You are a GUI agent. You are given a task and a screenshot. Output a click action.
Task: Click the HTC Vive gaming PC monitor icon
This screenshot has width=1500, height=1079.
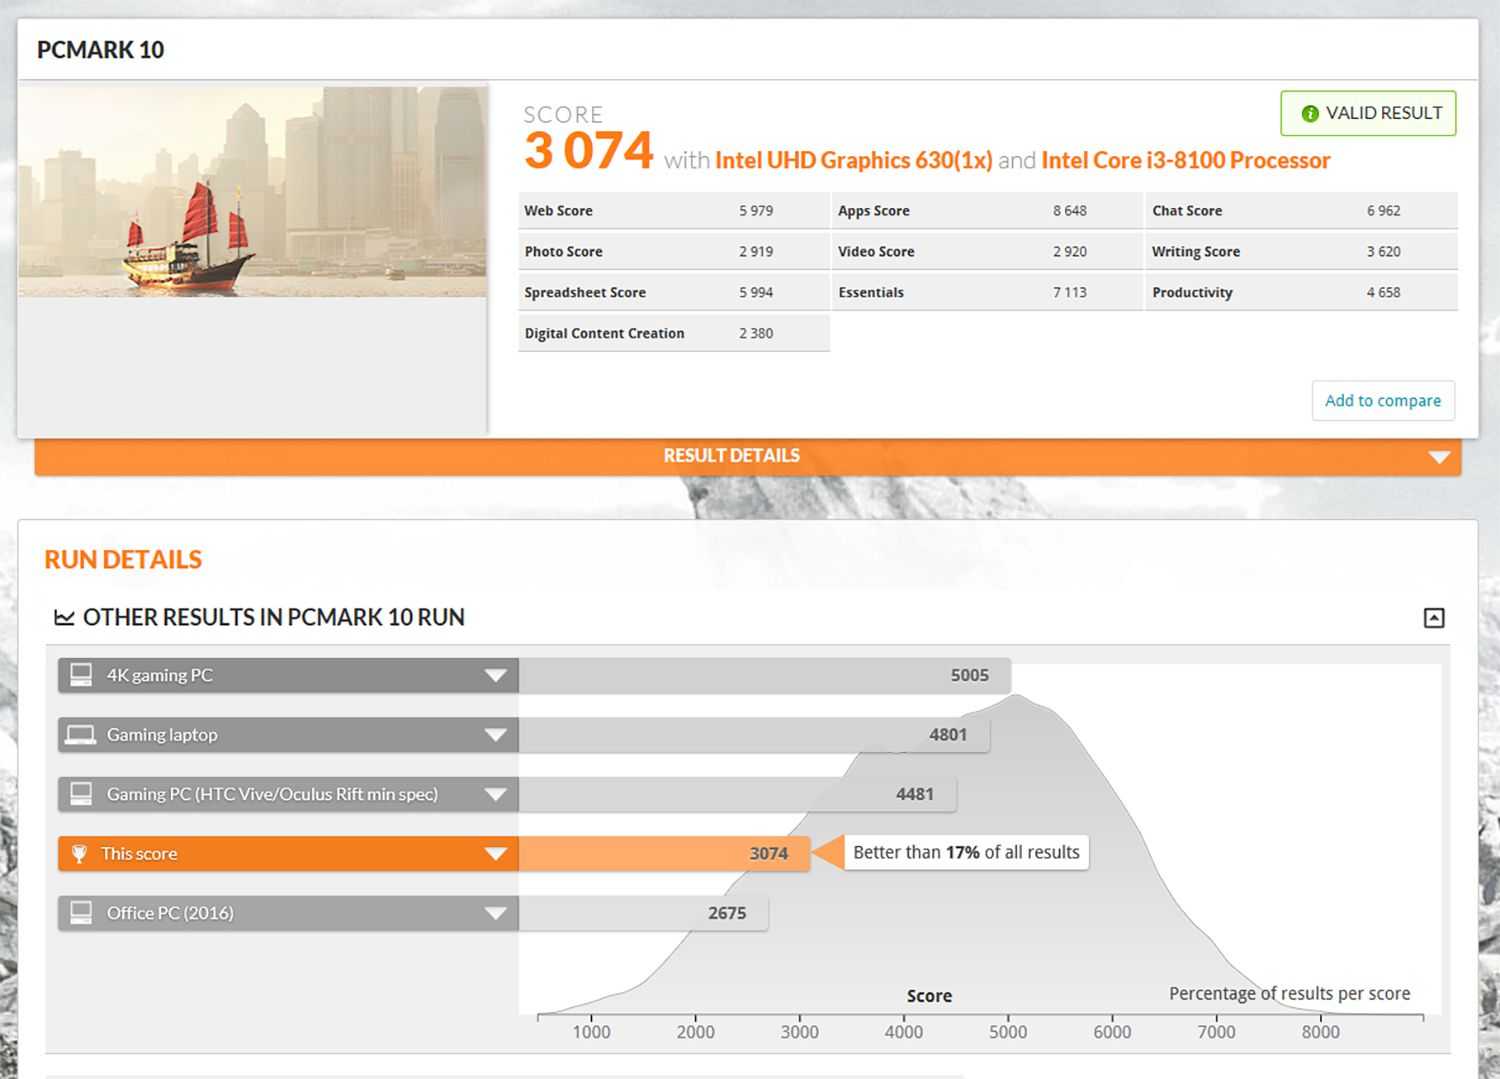pos(81,794)
